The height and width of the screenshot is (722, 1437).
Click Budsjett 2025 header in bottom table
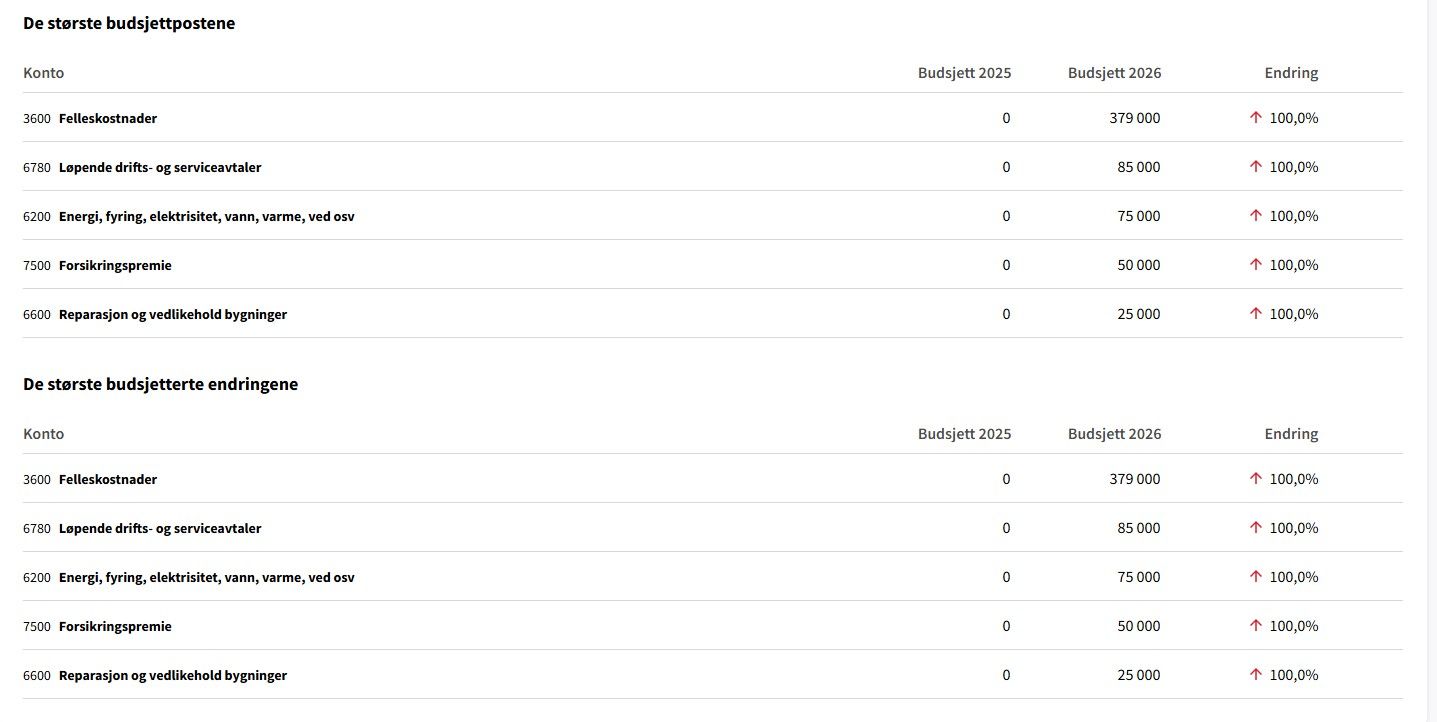965,434
